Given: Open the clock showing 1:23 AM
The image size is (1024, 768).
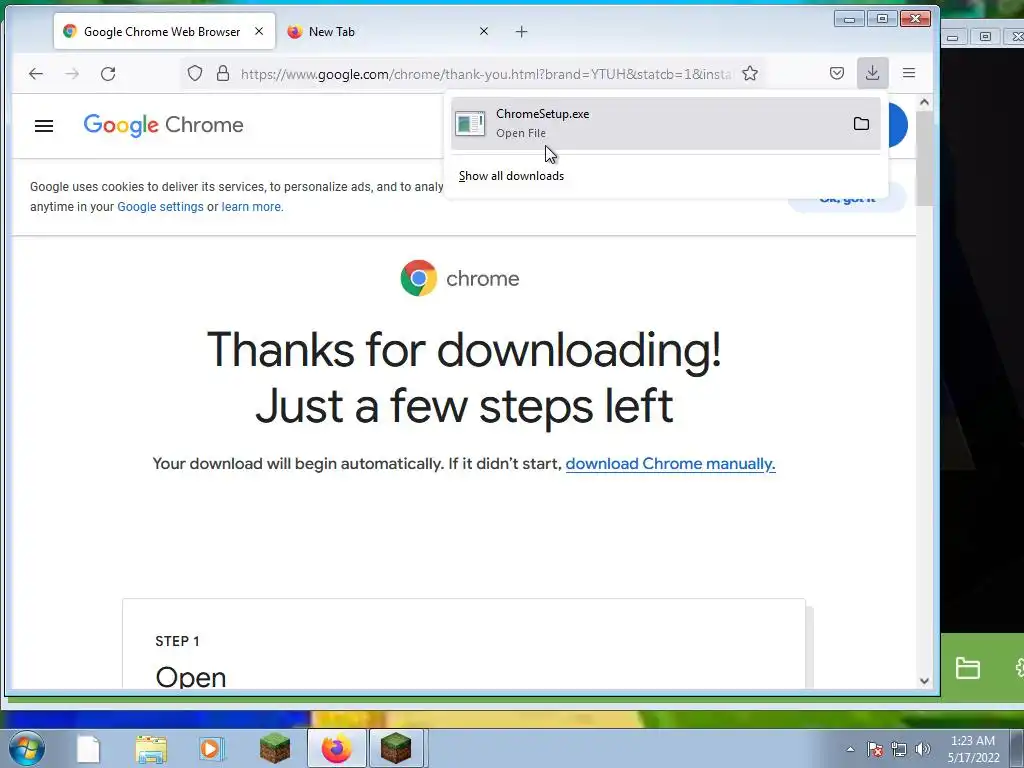Looking at the screenshot, I should click(x=973, y=749).
